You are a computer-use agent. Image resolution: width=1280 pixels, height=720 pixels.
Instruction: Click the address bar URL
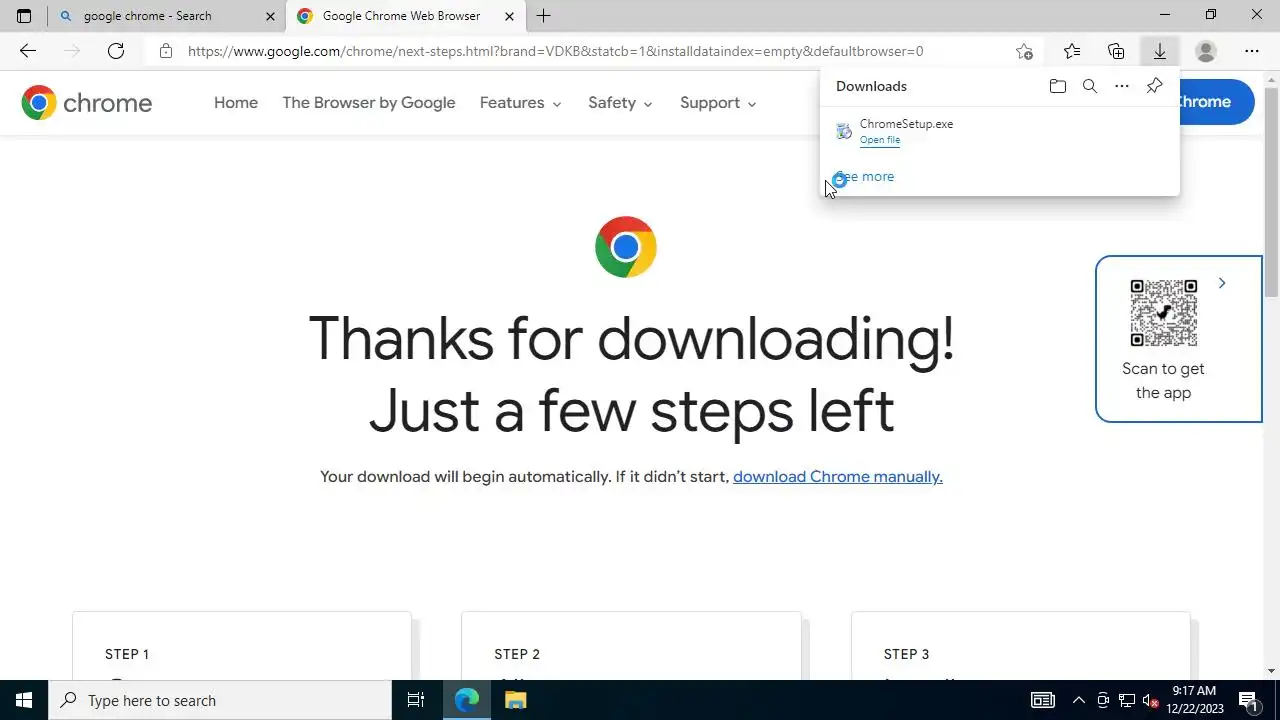[x=555, y=51]
